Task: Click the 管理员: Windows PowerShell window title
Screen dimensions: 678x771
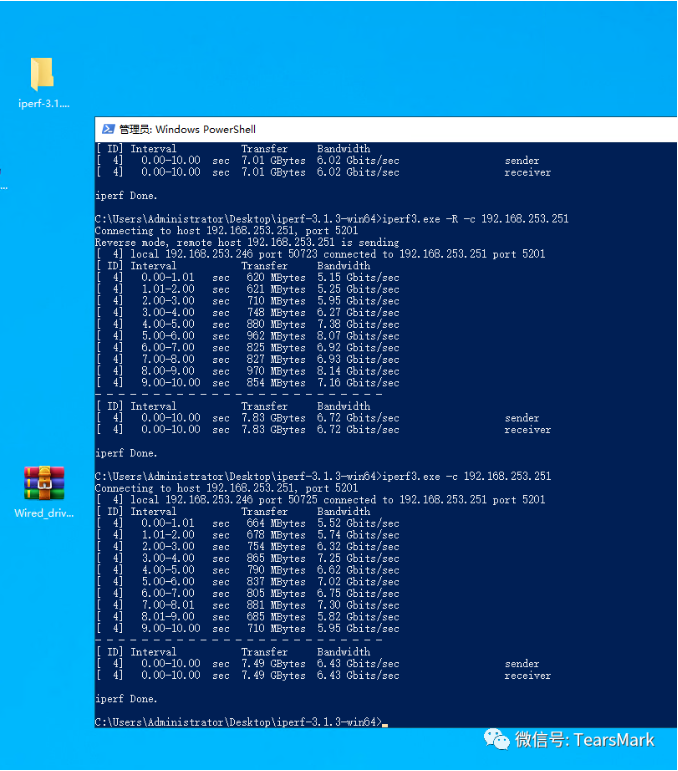Action: (x=187, y=129)
